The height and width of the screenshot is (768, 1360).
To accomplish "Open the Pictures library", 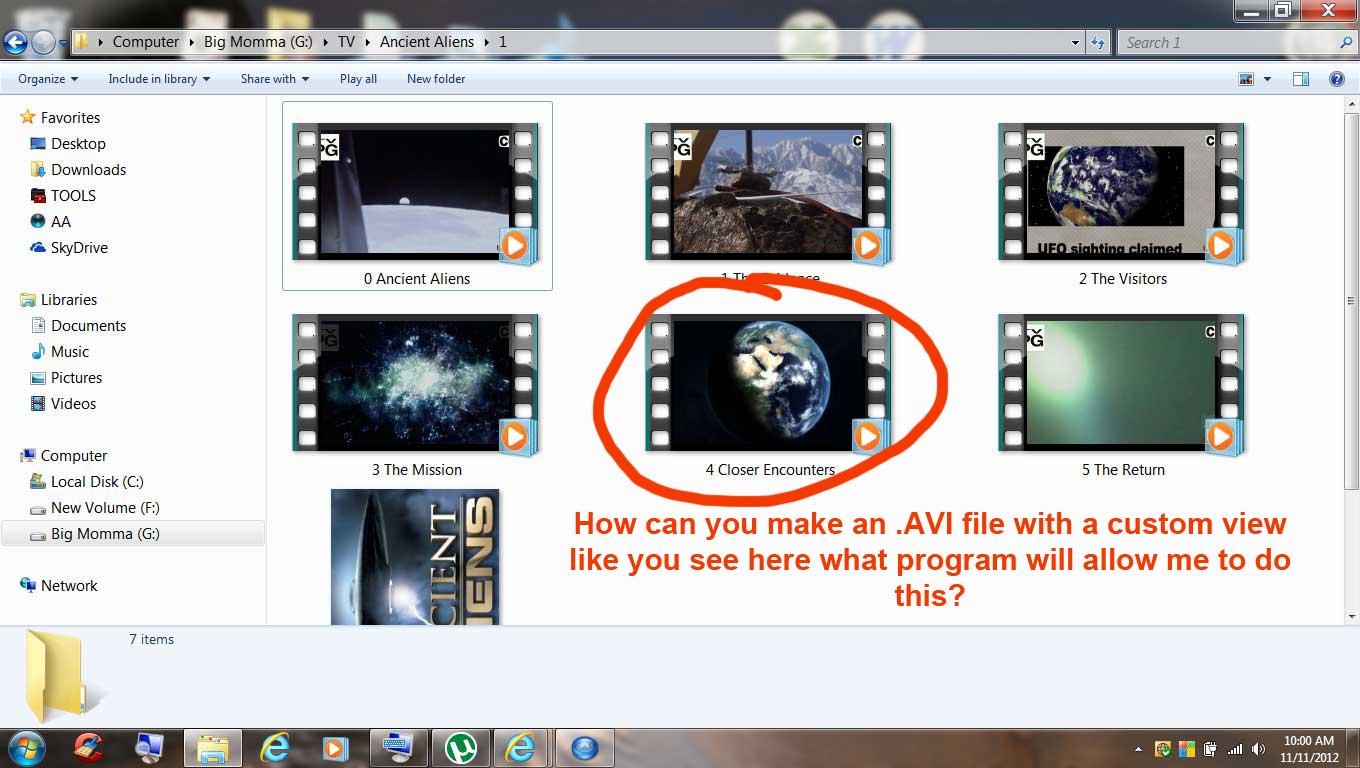I will 76,378.
